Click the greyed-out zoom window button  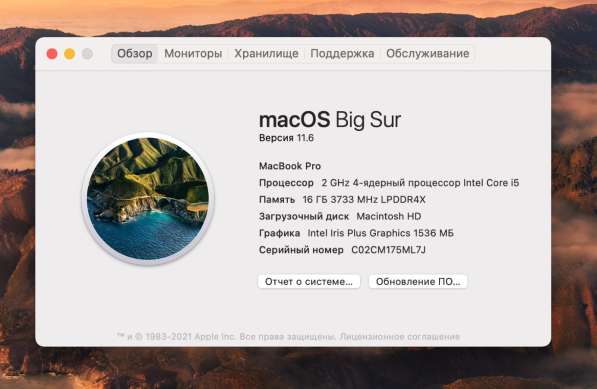point(88,54)
